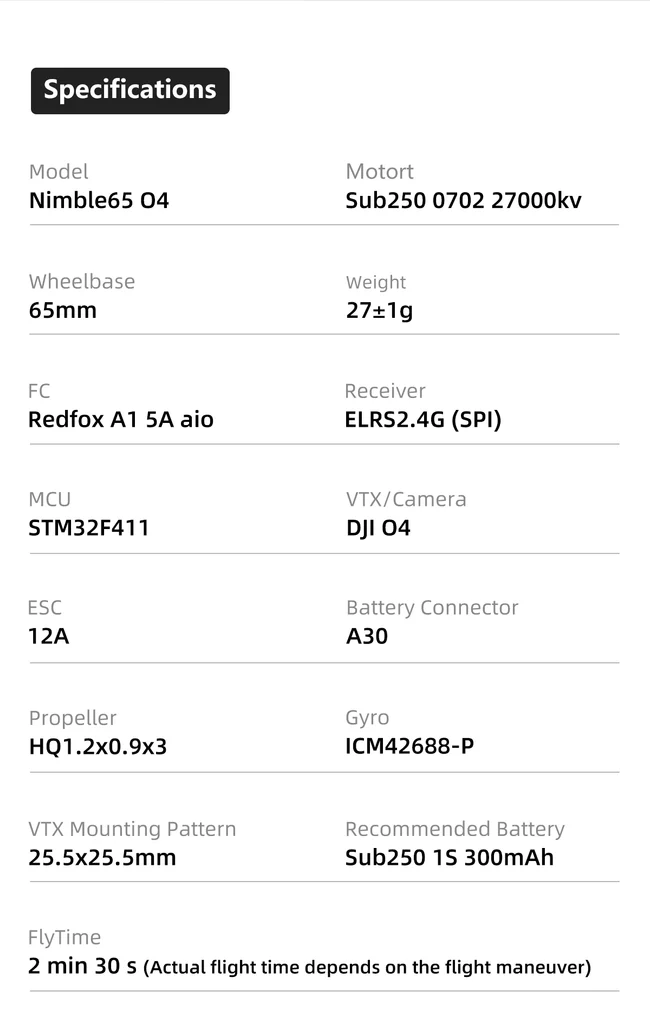Select the 12A ESC value
This screenshot has width=650, height=1024.
pos(48,636)
